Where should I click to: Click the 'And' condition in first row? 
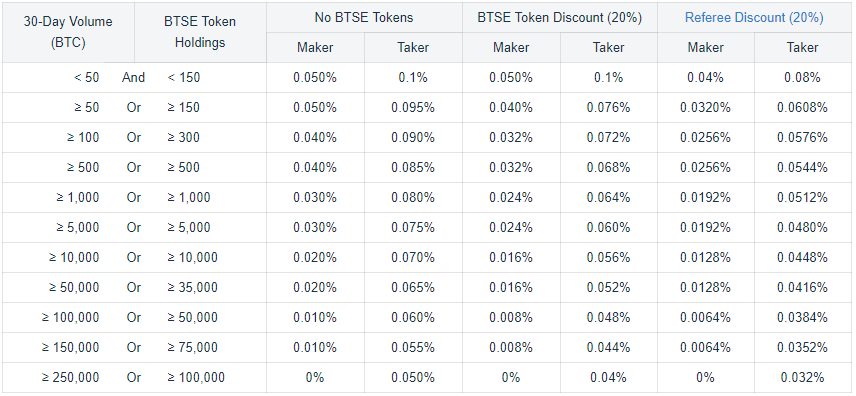point(133,78)
